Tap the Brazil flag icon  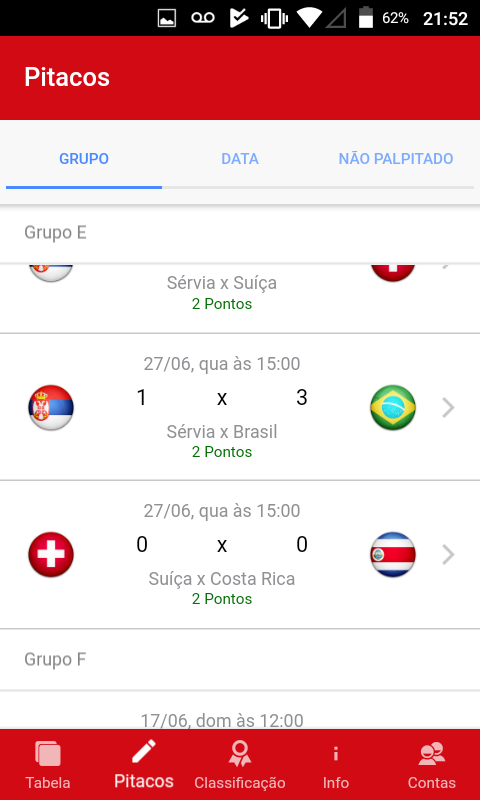[x=393, y=408]
